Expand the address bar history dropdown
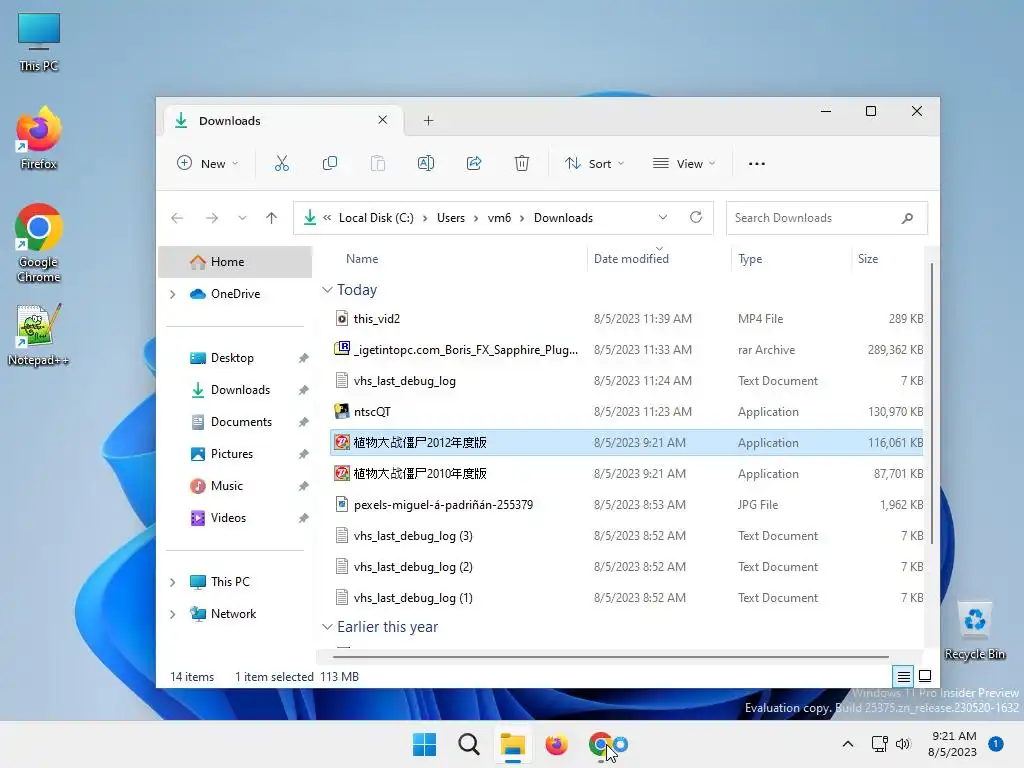The height and width of the screenshot is (768, 1024). pyautogui.click(x=663, y=217)
